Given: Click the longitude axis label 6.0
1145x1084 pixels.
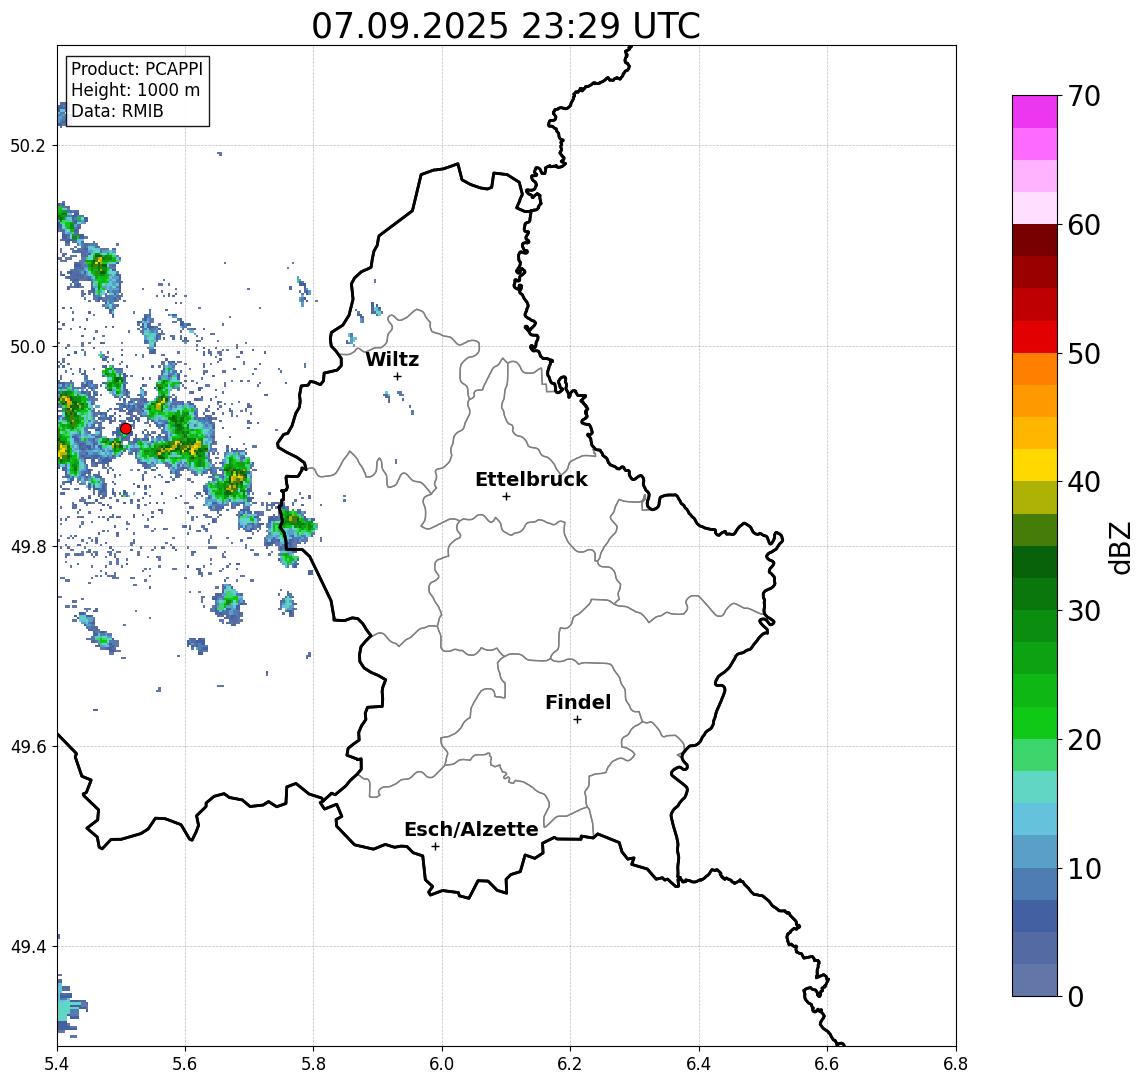Looking at the screenshot, I should click(443, 1064).
